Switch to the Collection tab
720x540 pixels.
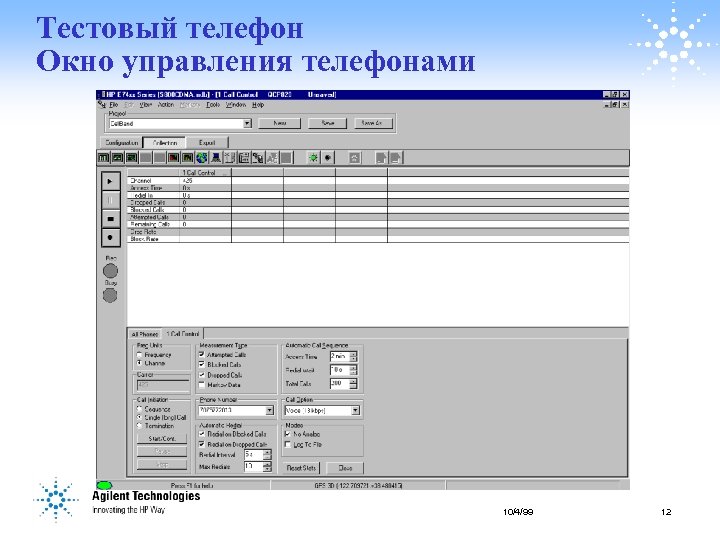pyautogui.click(x=165, y=143)
